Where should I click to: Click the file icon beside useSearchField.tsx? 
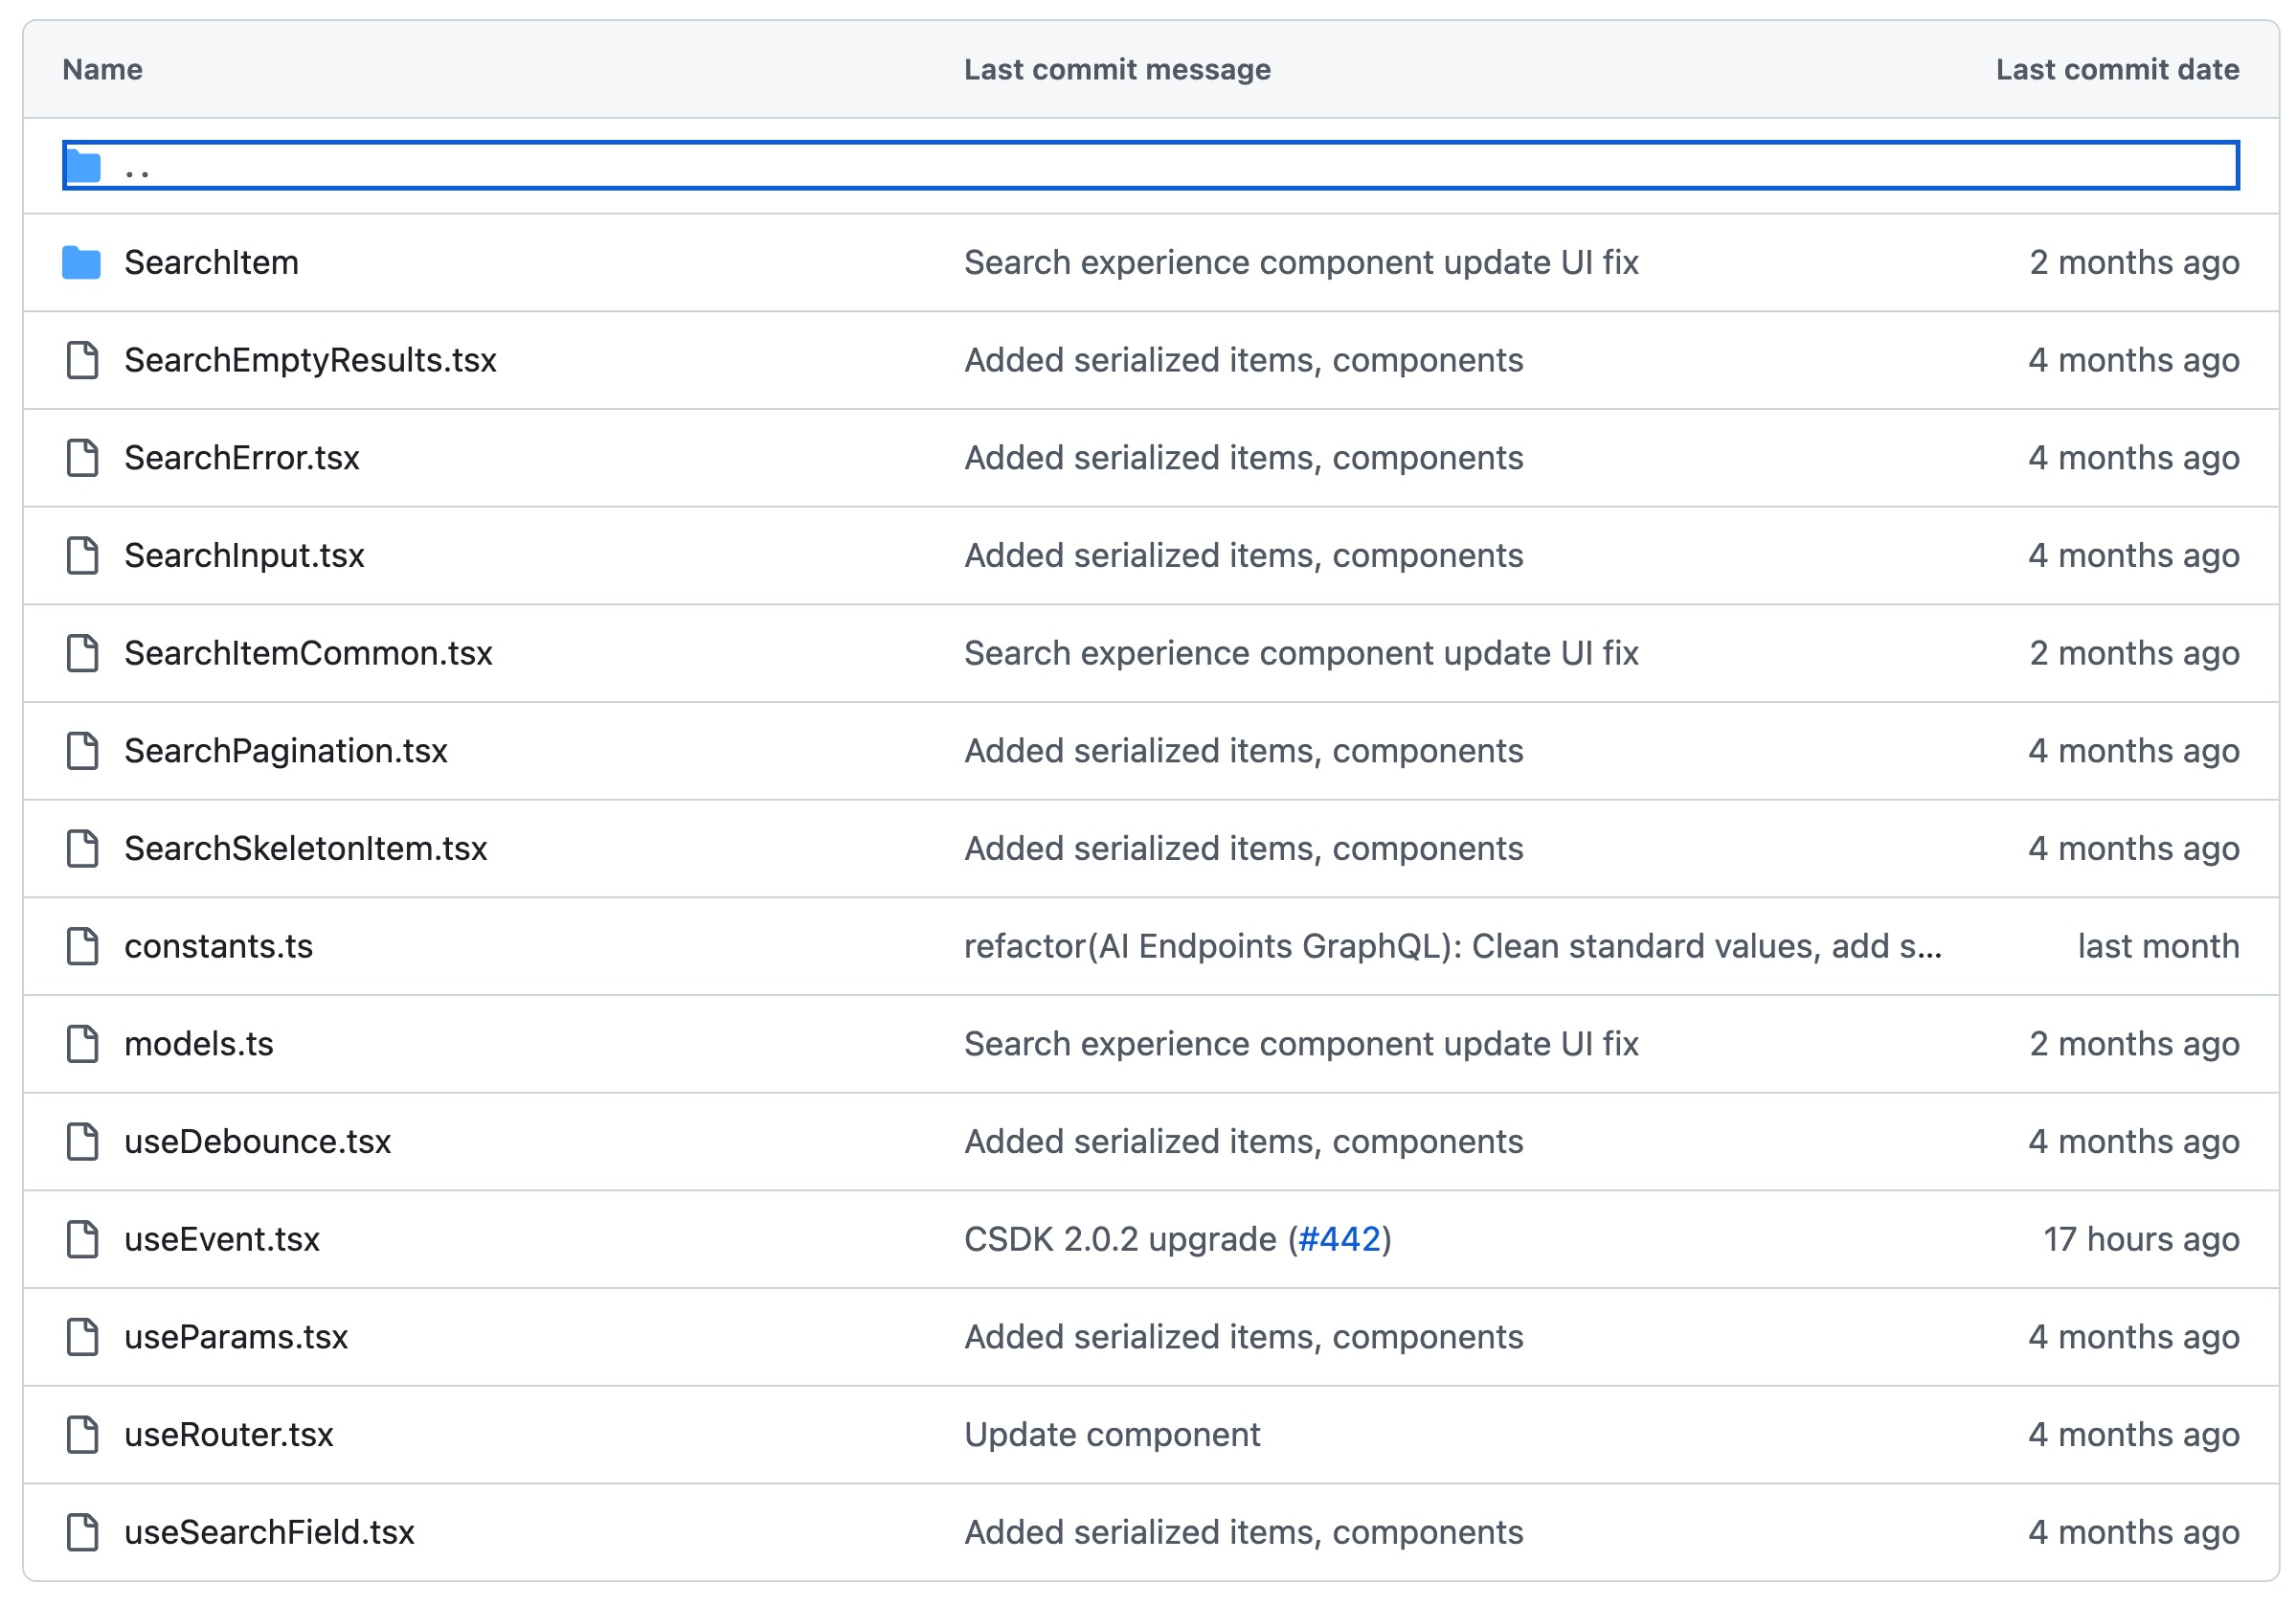tap(83, 1532)
